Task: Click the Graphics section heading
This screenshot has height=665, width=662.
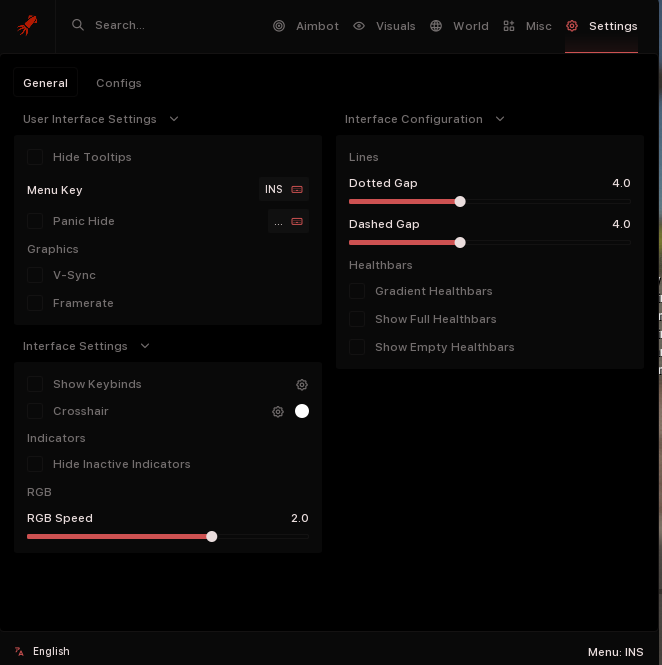Action: [53, 249]
